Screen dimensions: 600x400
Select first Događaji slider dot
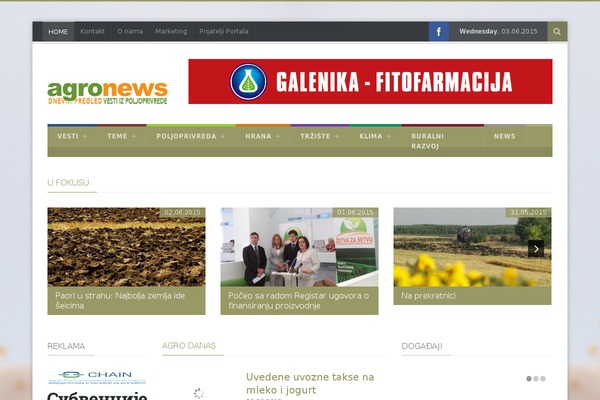click(529, 379)
